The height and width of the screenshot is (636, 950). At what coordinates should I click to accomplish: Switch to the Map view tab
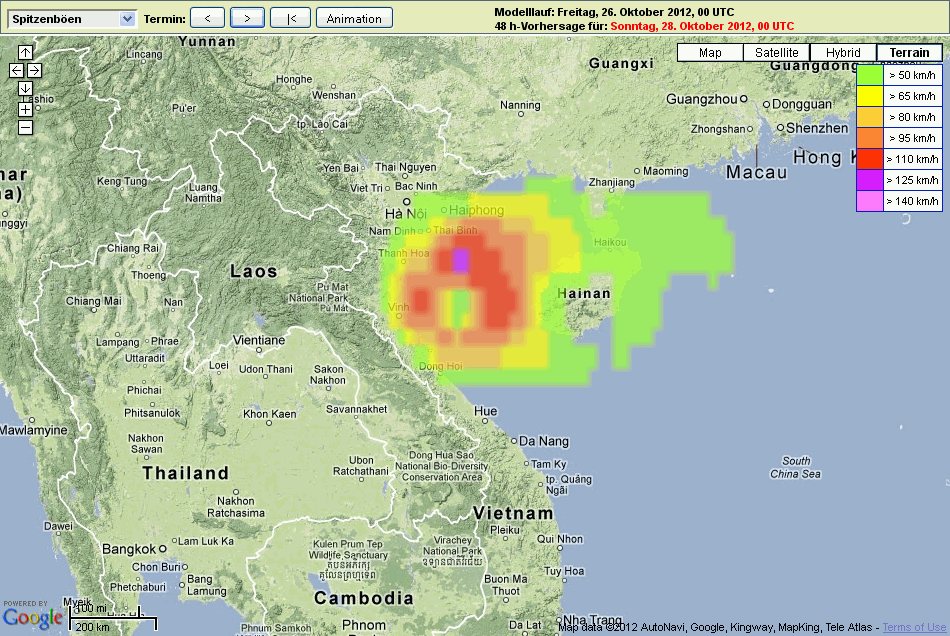[710, 53]
